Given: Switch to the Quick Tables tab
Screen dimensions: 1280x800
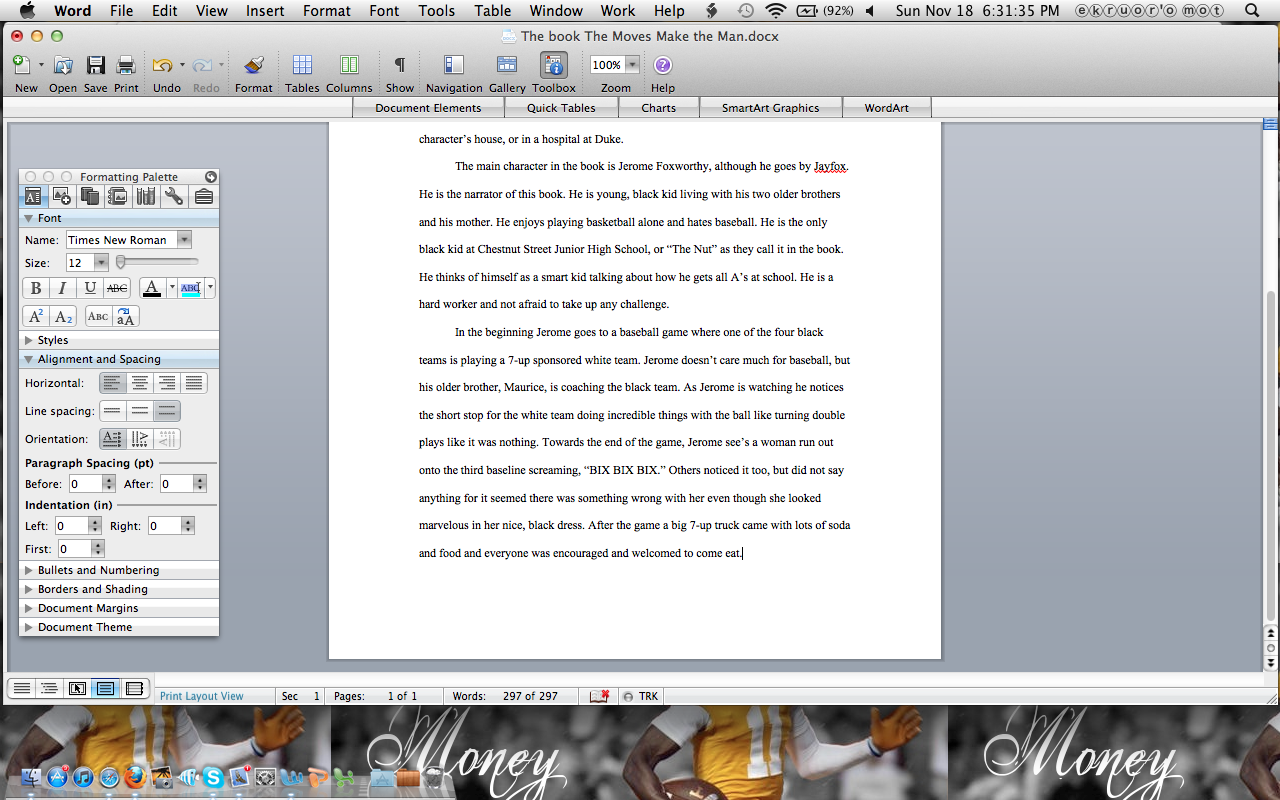Looking at the screenshot, I should click(x=561, y=108).
